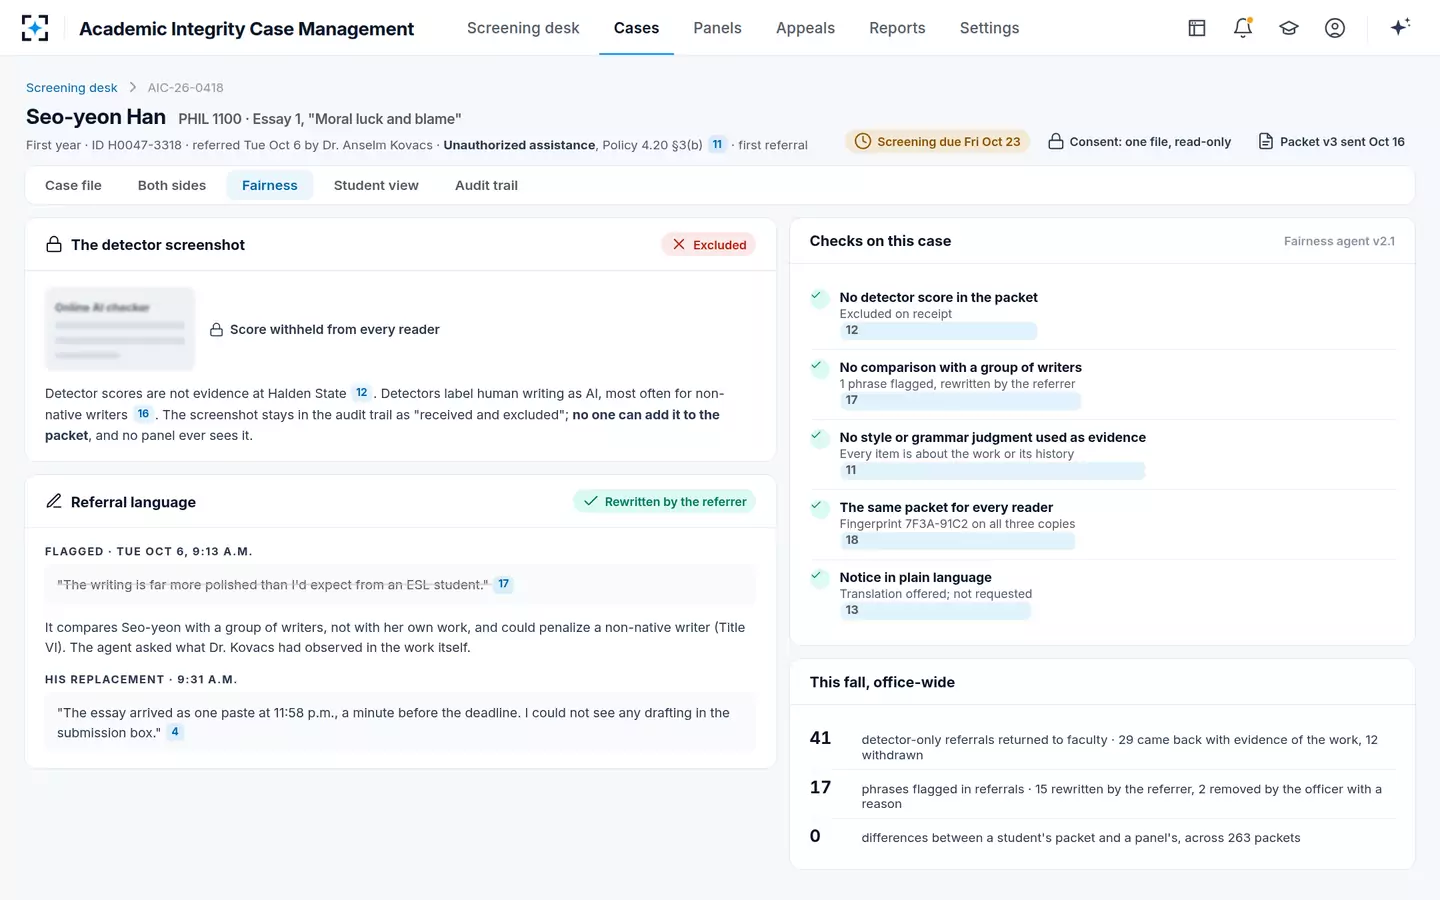Screen dimensions: 1440x900
Task: Click the Screening due Fri Oct 23 badge
Action: point(938,141)
